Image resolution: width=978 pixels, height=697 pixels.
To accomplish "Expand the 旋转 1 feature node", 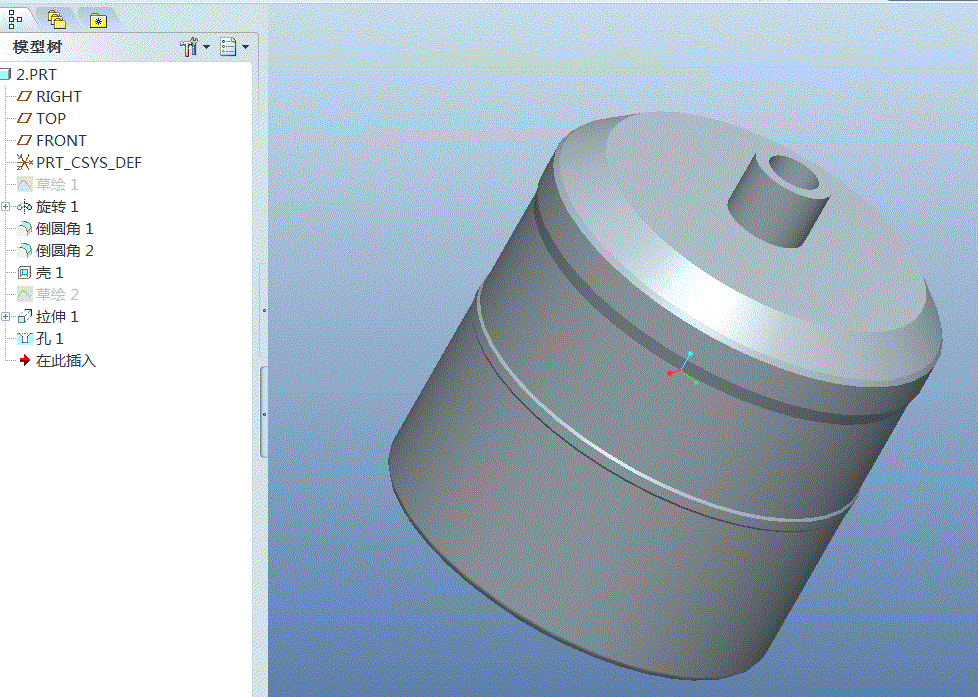I will point(6,207).
